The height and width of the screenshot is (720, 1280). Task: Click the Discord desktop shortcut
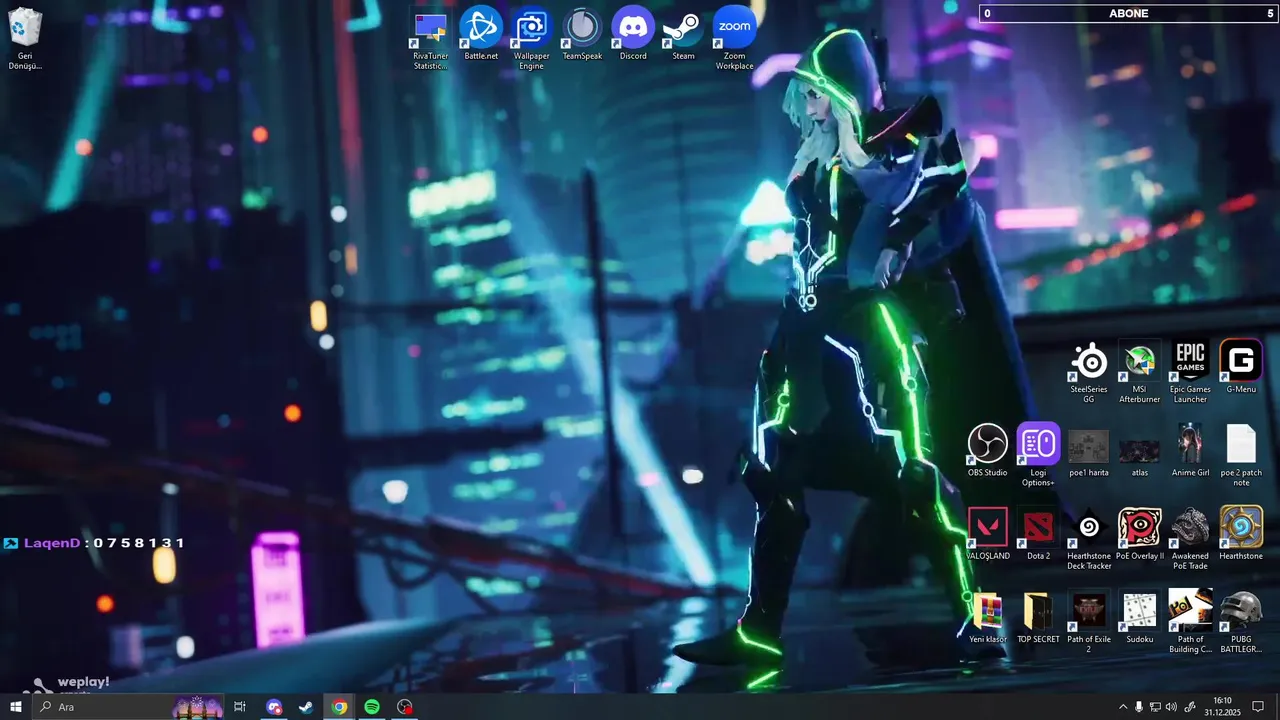coord(633,34)
